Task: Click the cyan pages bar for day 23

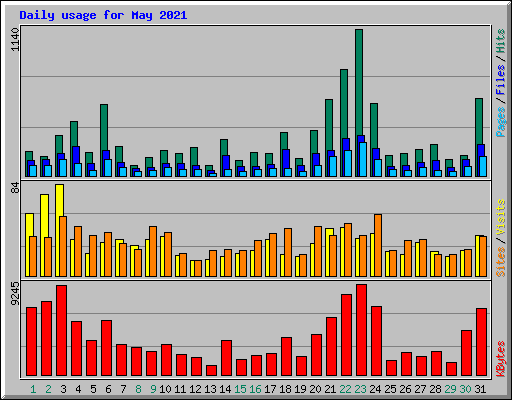Action: click(x=363, y=159)
